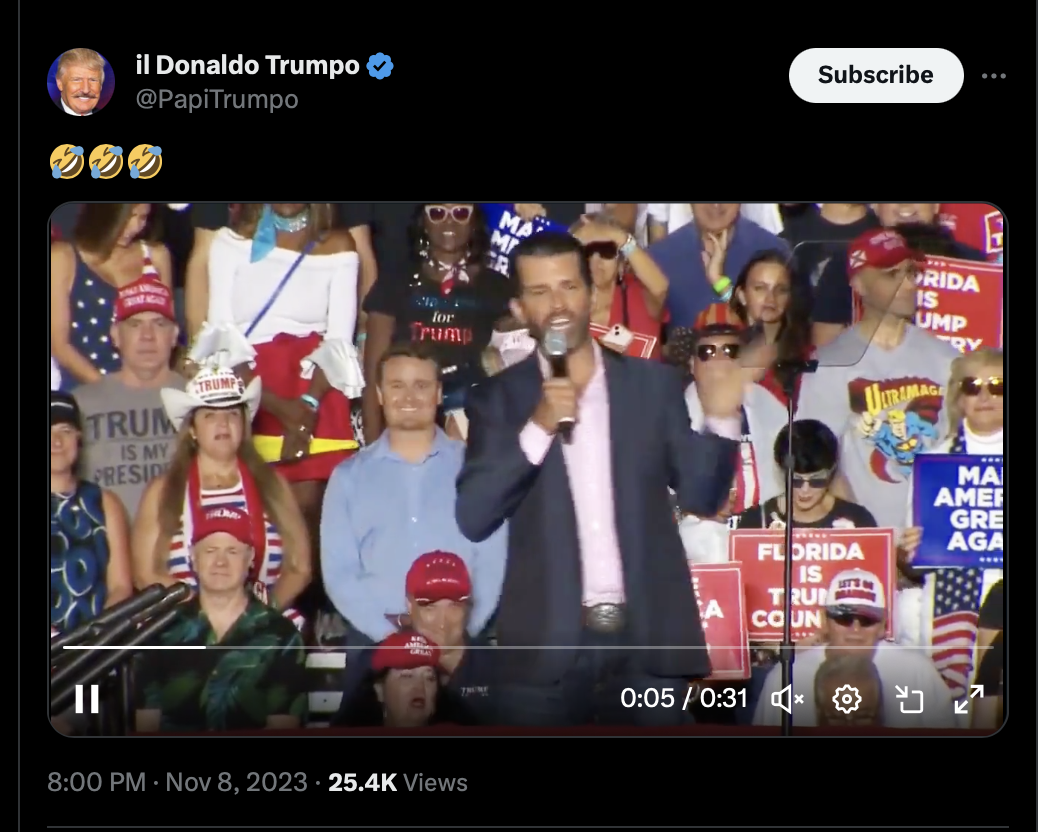
Task: Expand video to fullscreen
Action: tap(968, 698)
